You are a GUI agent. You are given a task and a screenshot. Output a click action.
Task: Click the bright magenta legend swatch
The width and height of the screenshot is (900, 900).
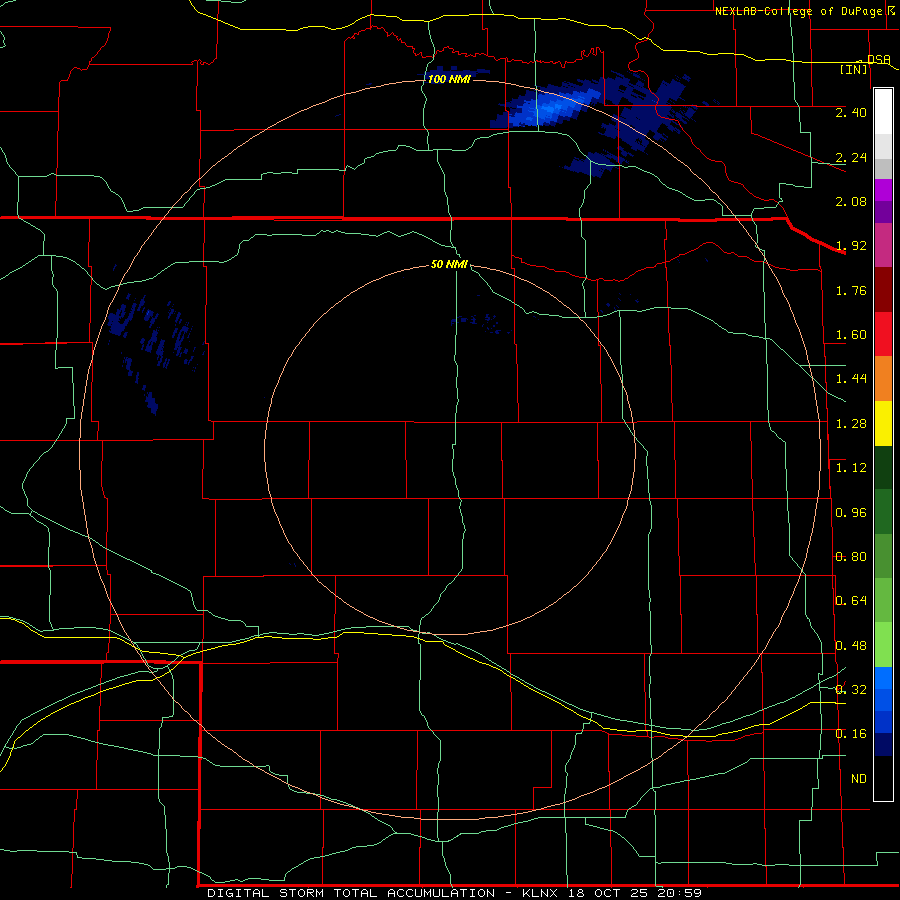click(883, 190)
